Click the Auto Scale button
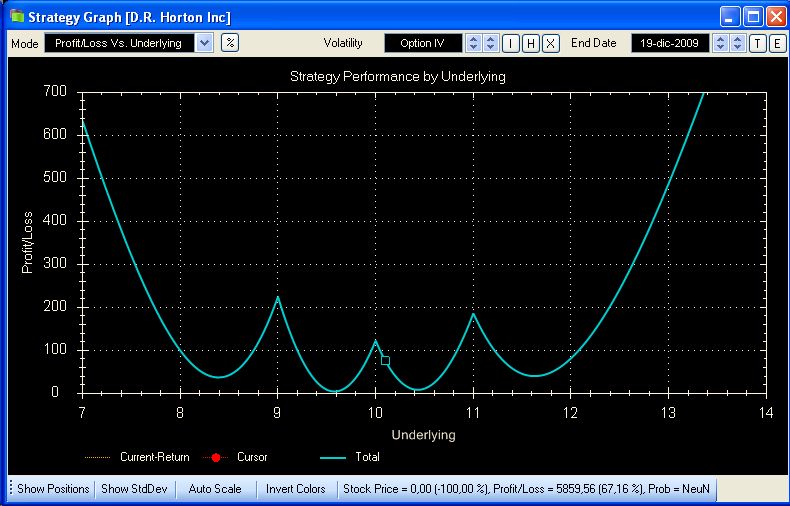The height and width of the screenshot is (506, 790). point(215,488)
